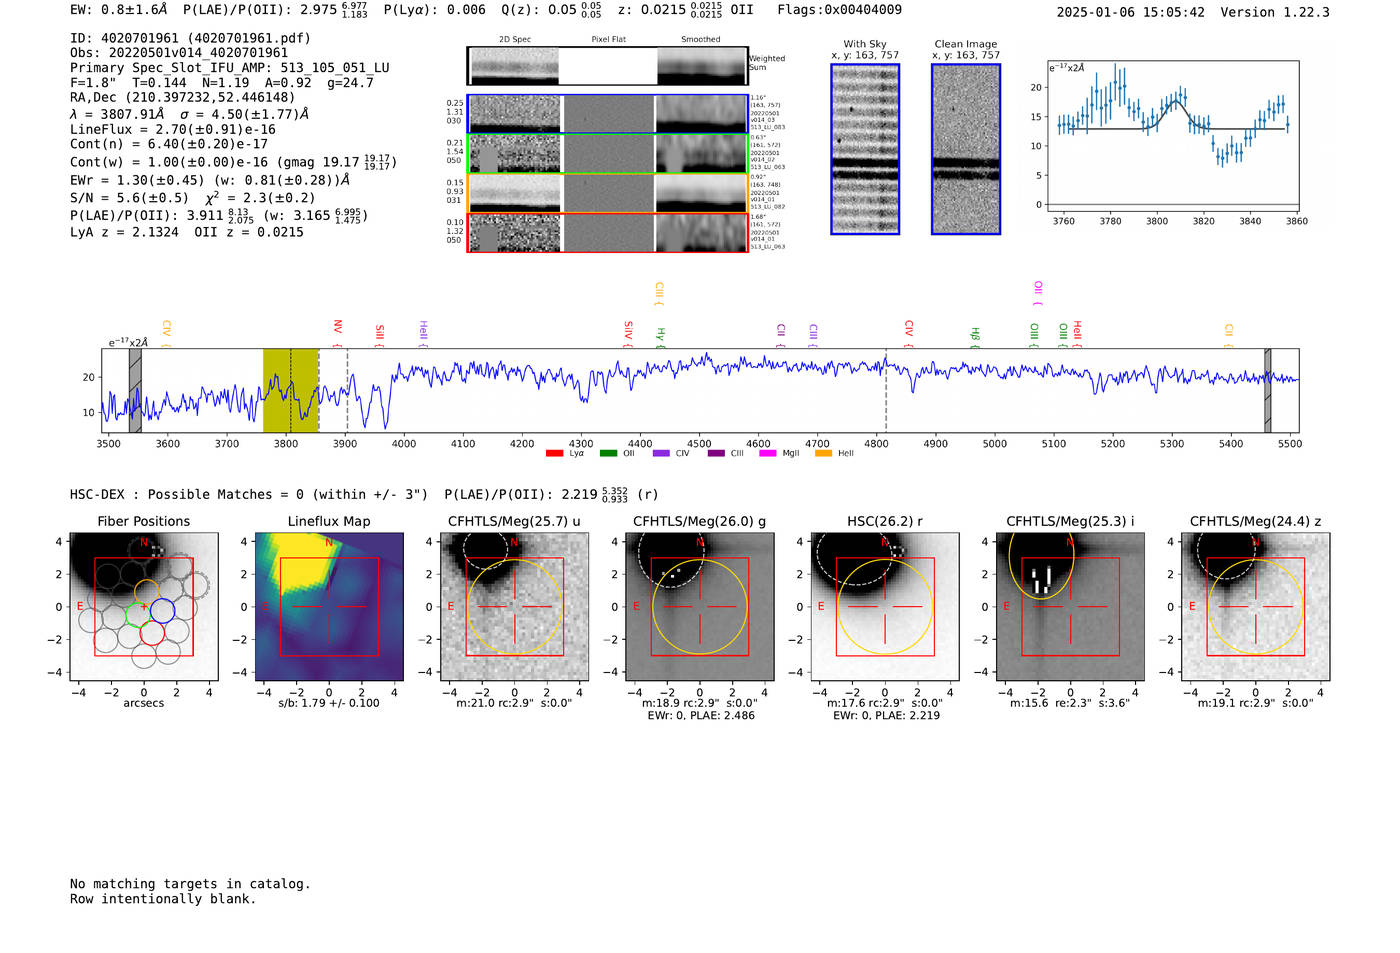Click the m:15.6 re:2.3" s:3.6" caption

1070,703
